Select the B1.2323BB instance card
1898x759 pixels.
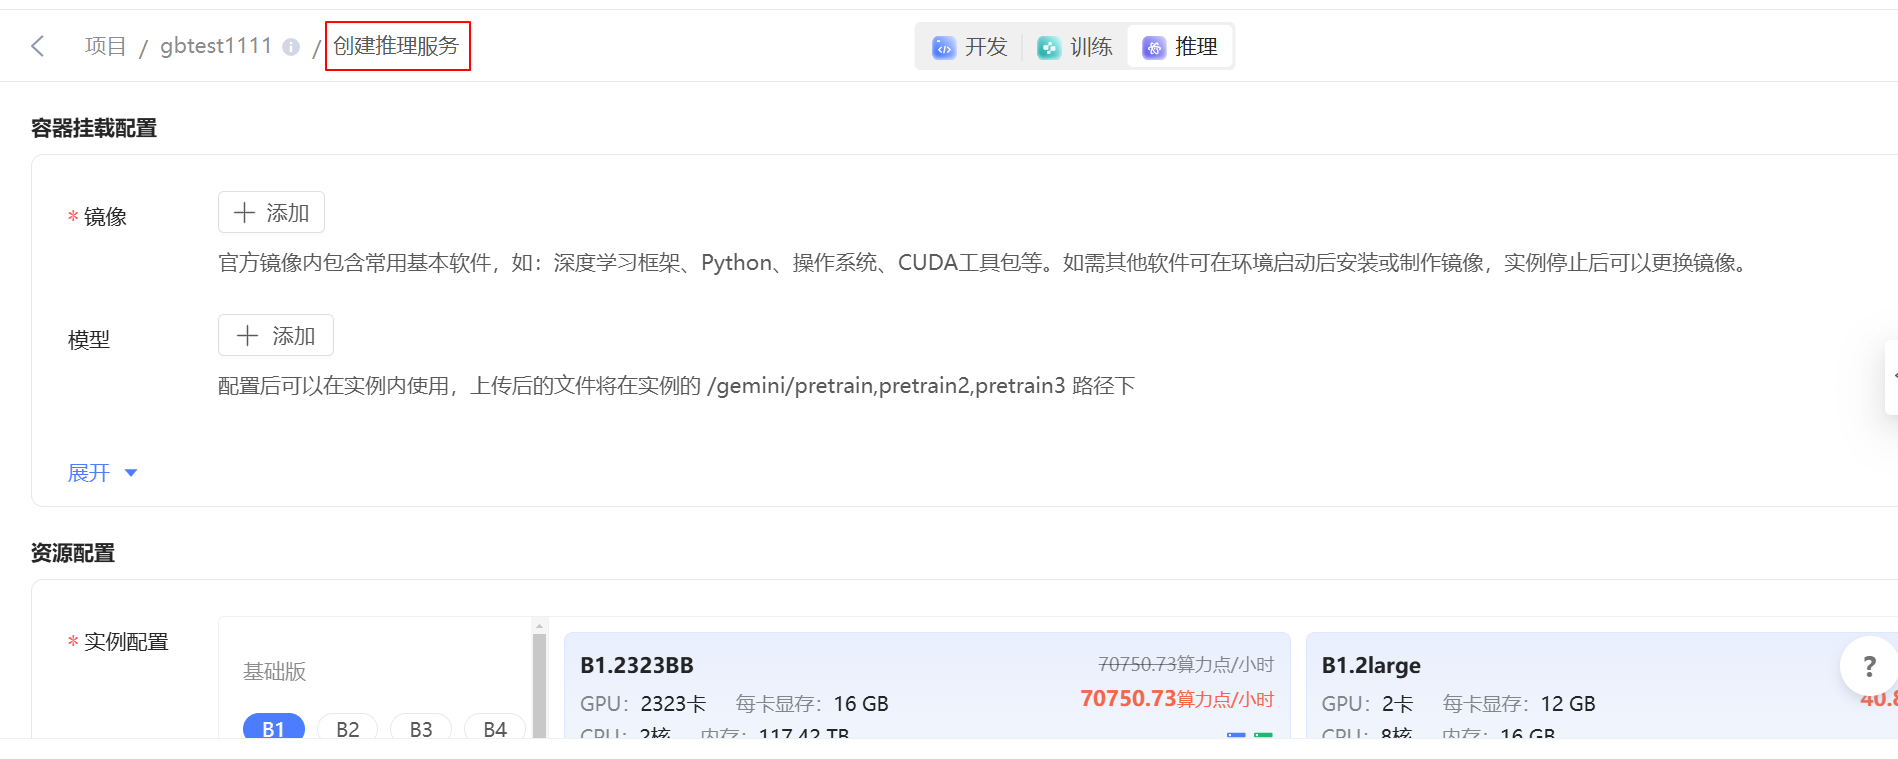(x=926, y=686)
